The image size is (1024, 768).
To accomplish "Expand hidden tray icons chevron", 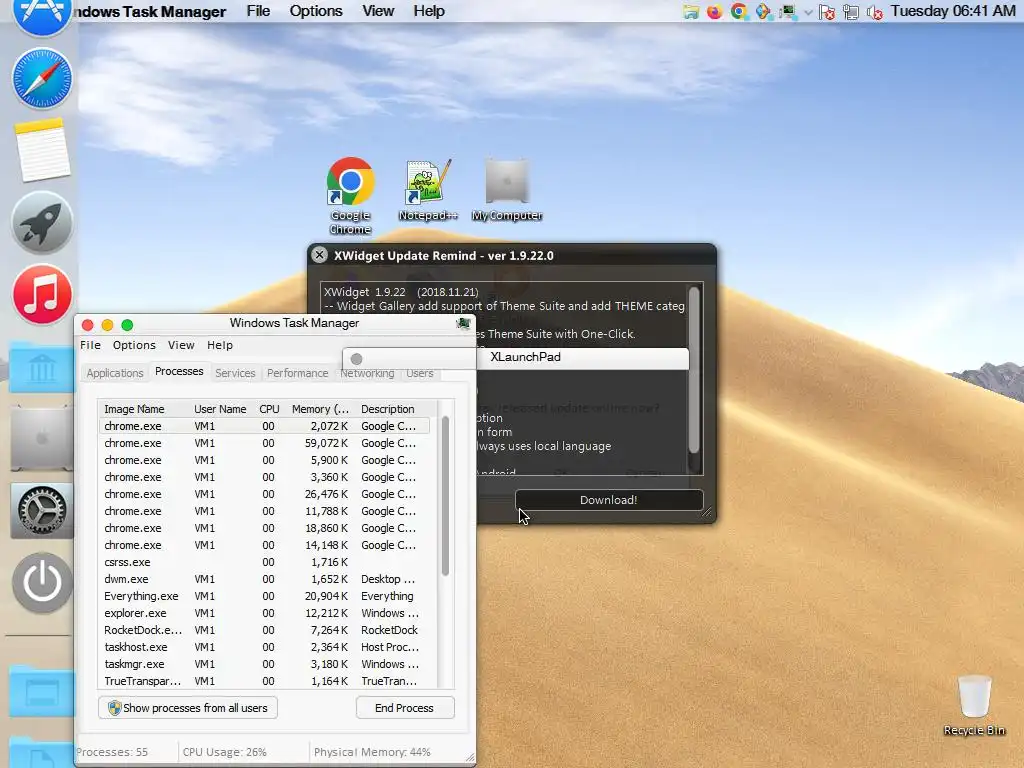I will (x=808, y=12).
